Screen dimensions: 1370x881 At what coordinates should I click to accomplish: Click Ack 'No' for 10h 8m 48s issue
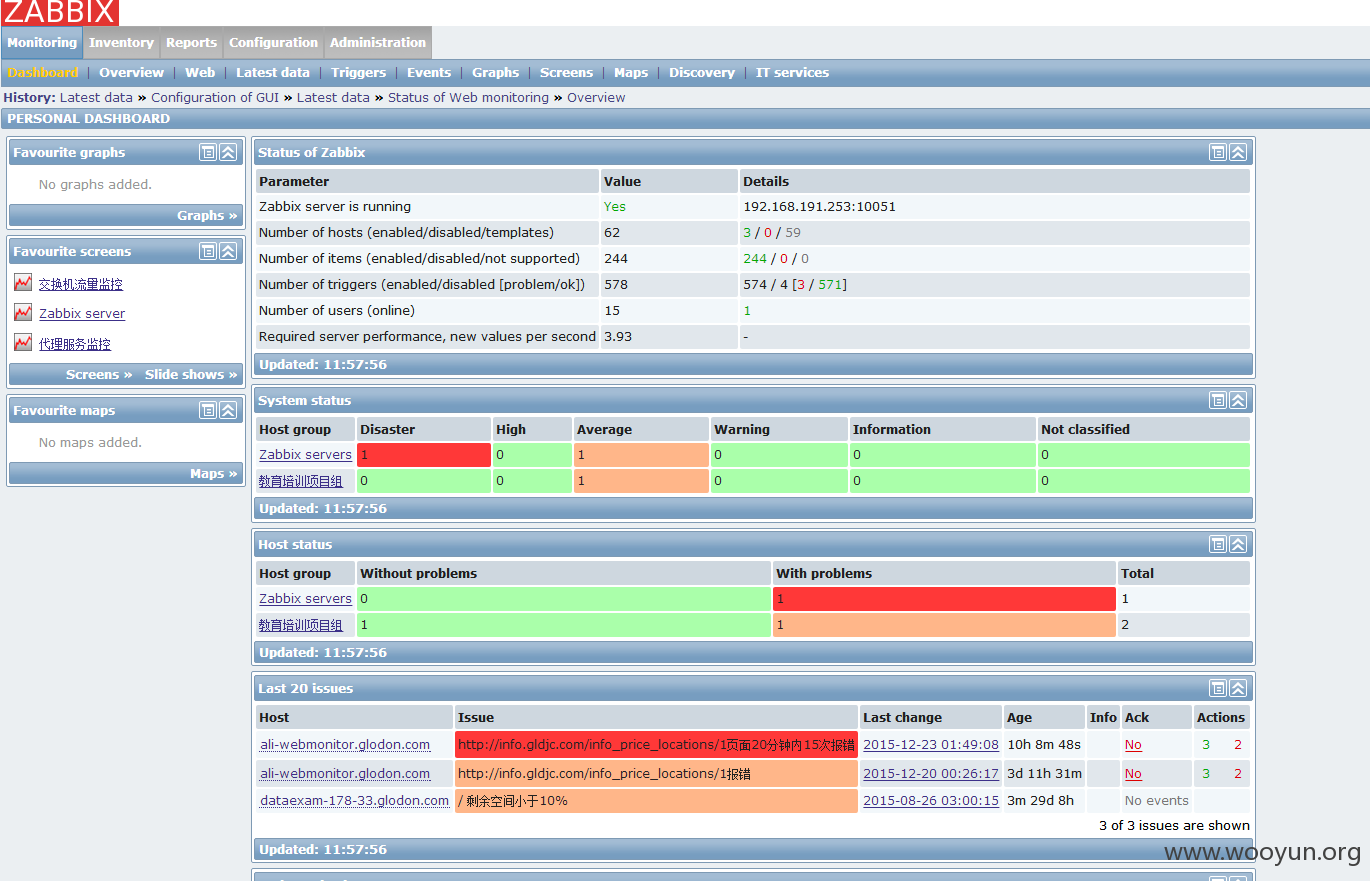(x=1133, y=744)
